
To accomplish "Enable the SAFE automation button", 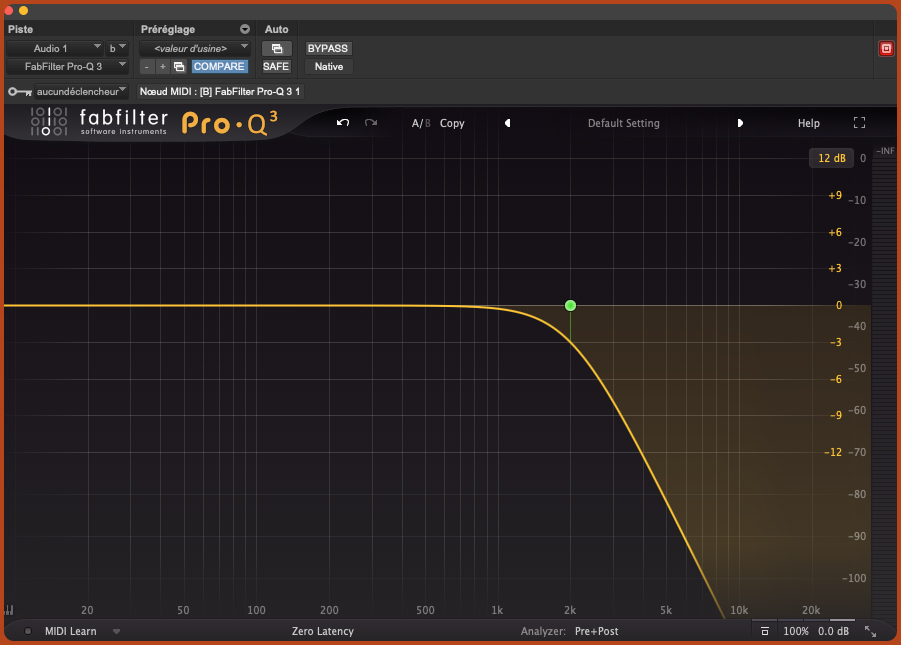I will pos(276,67).
